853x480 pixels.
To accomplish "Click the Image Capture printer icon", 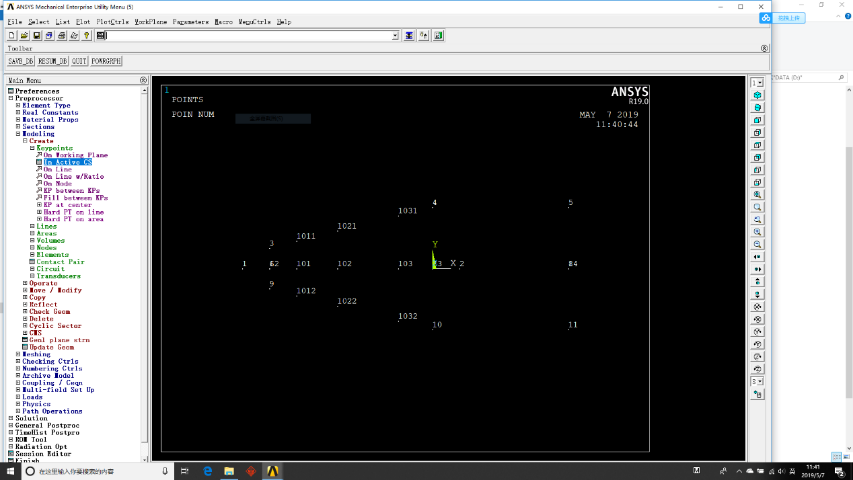I will [62, 35].
